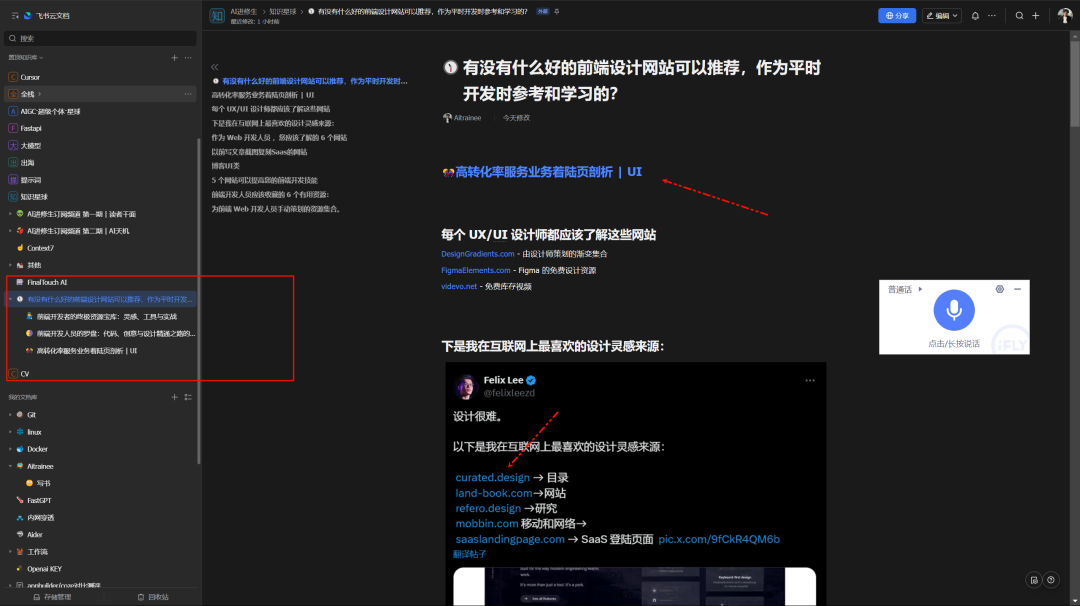Expand the 工作流 folder

[10, 552]
